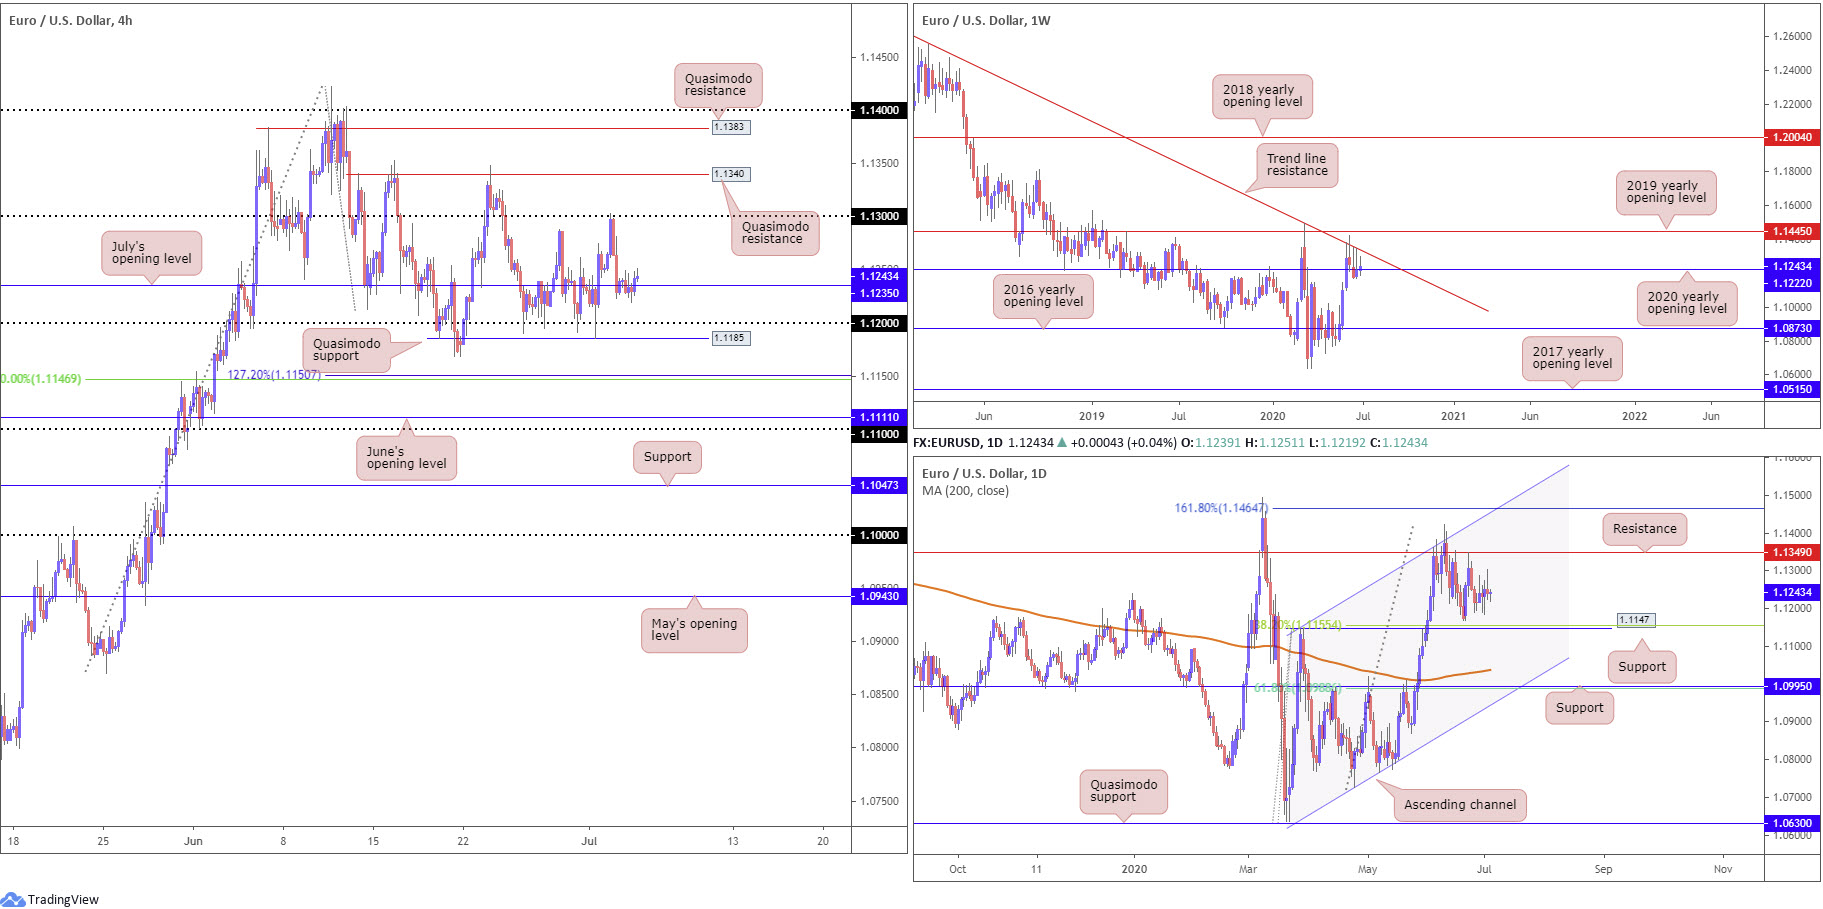Image resolution: width=1823 pixels, height=909 pixels.
Task: Click the 1.1340 price tag on the 4h chart
Action: coord(730,174)
